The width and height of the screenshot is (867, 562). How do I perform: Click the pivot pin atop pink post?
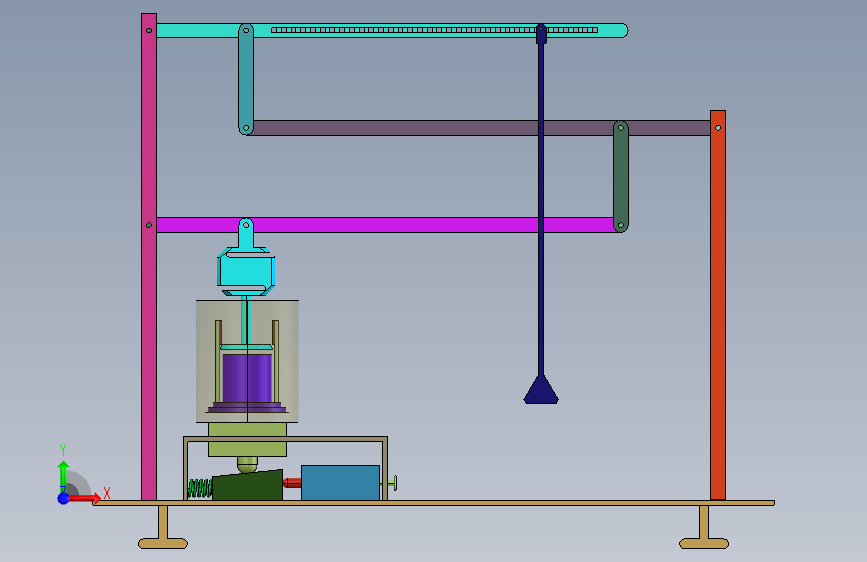pos(149,30)
